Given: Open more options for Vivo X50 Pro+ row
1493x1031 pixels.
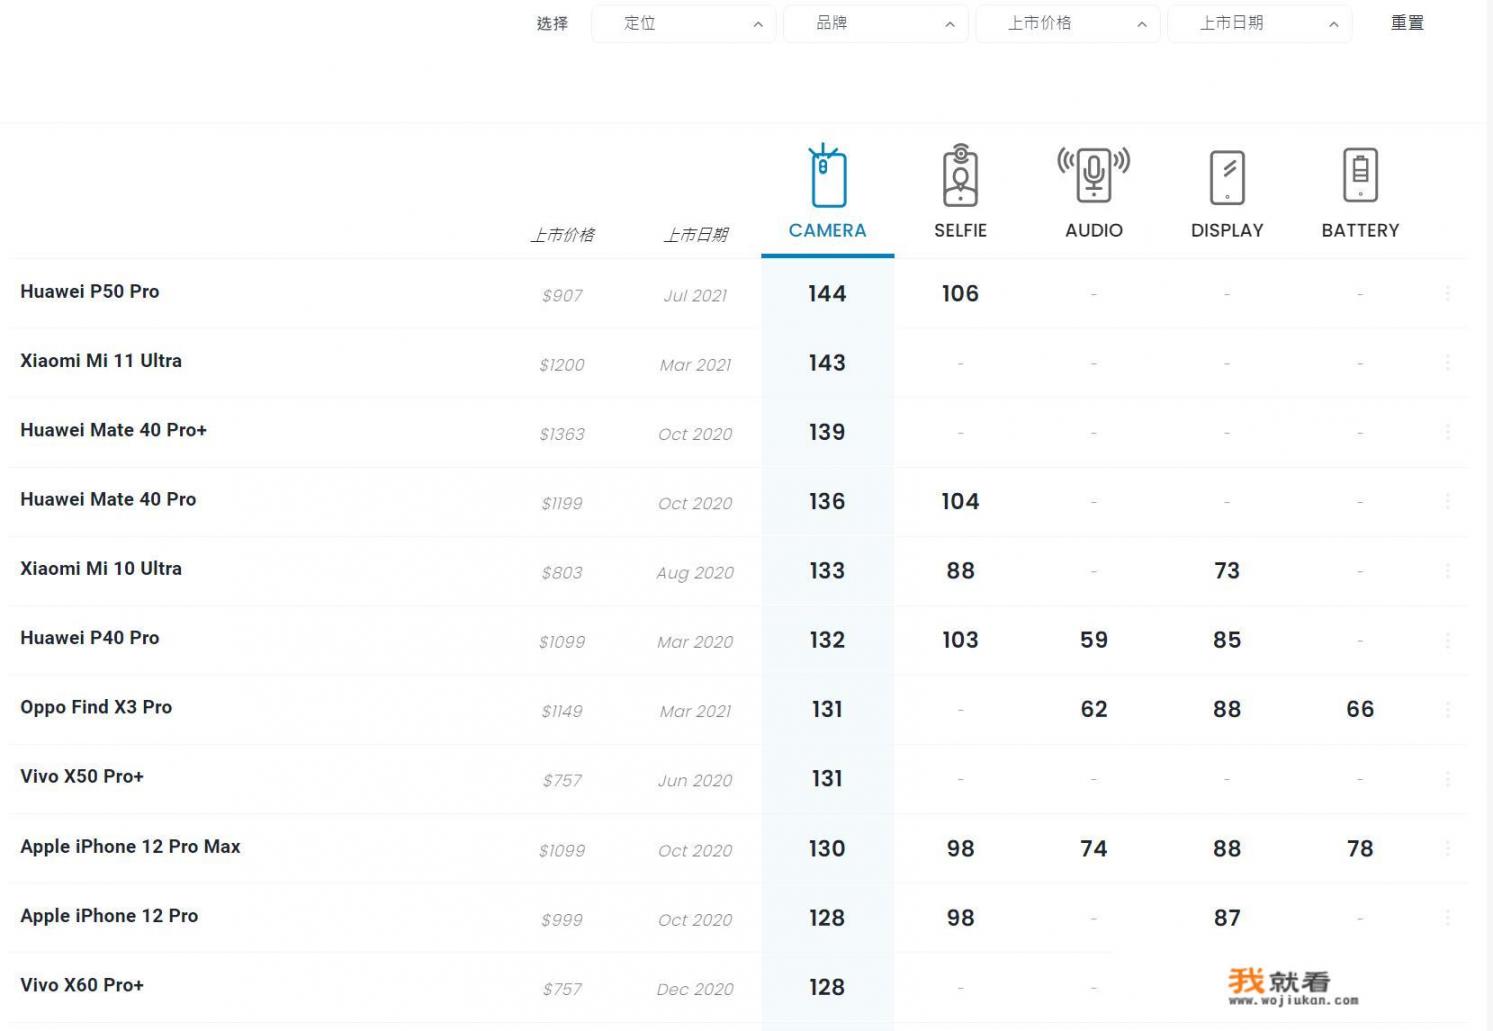Looking at the screenshot, I should (1447, 778).
